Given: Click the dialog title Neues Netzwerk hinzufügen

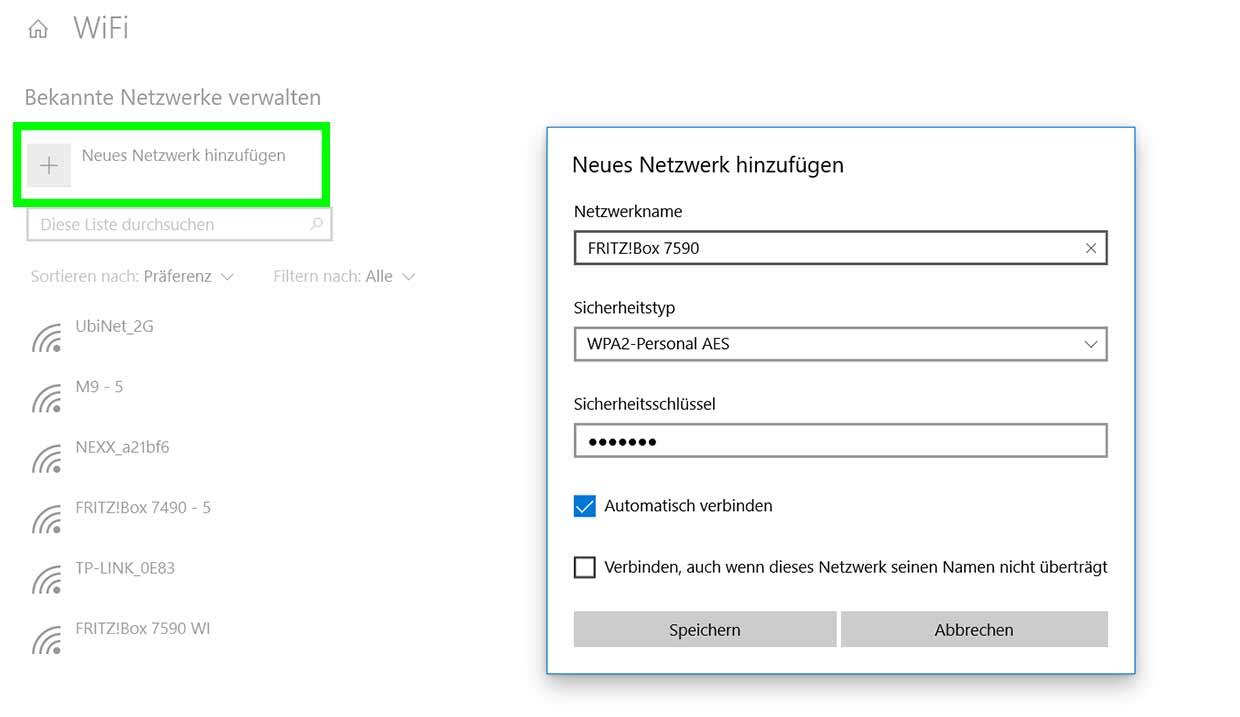Looking at the screenshot, I should [x=708, y=165].
